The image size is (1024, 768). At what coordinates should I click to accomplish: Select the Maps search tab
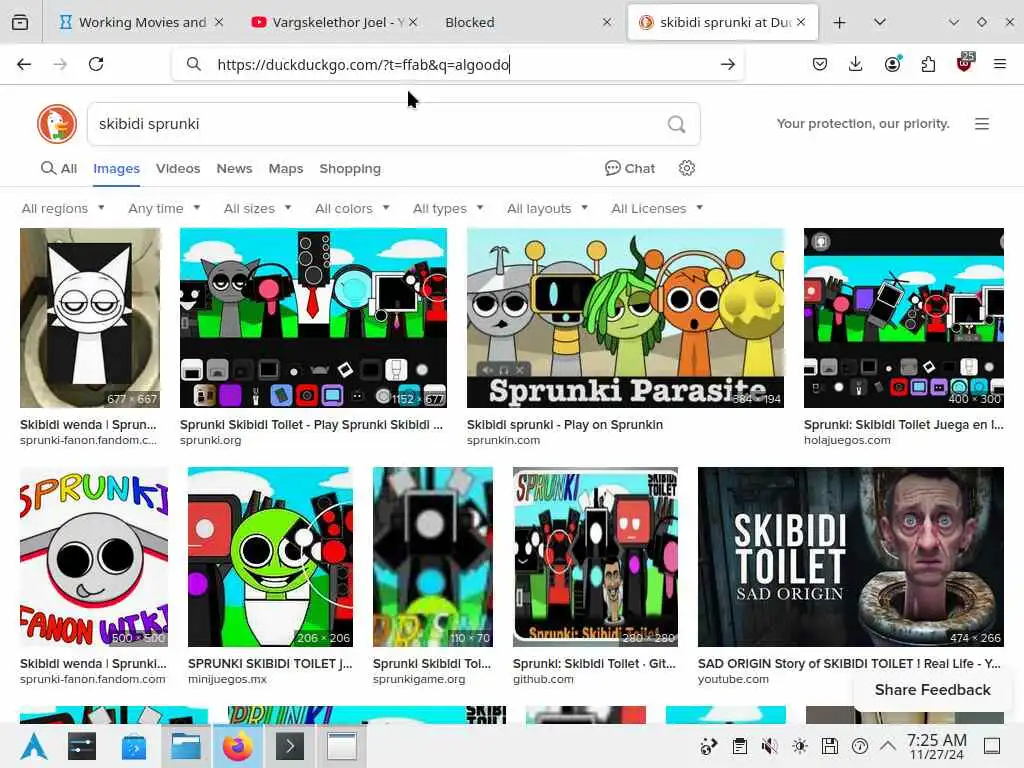point(285,168)
